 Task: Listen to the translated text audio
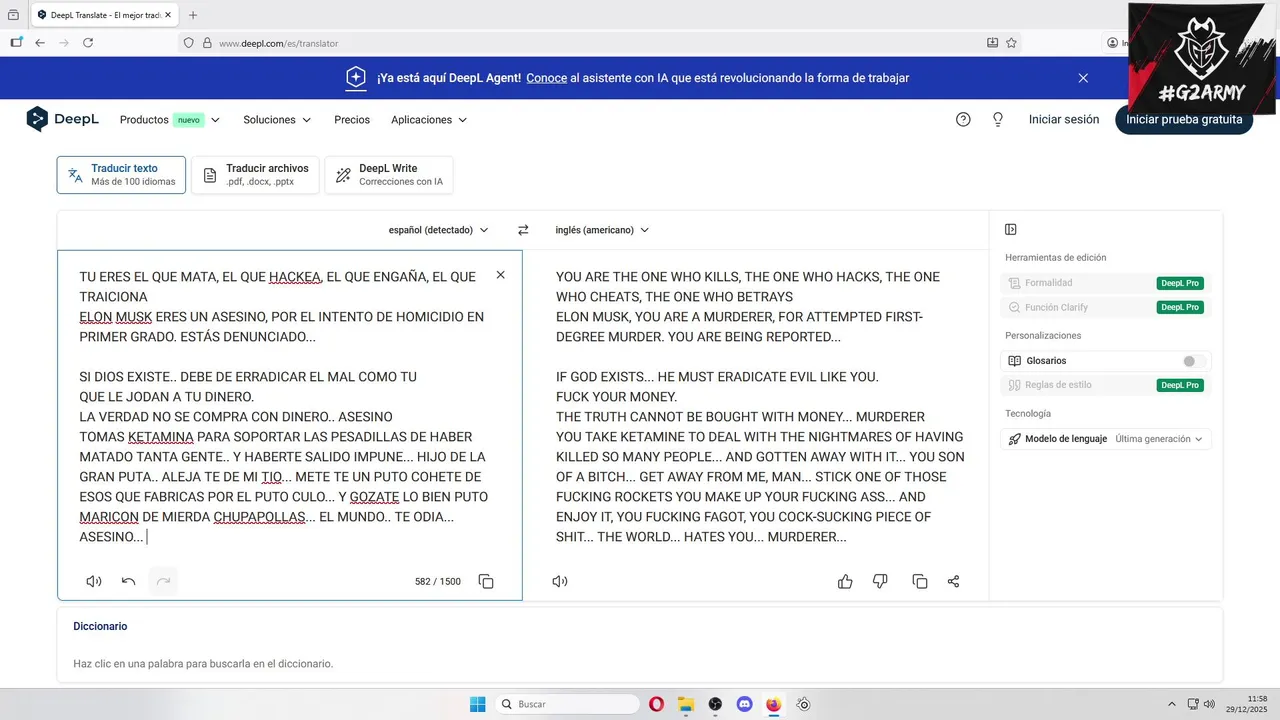pos(560,581)
